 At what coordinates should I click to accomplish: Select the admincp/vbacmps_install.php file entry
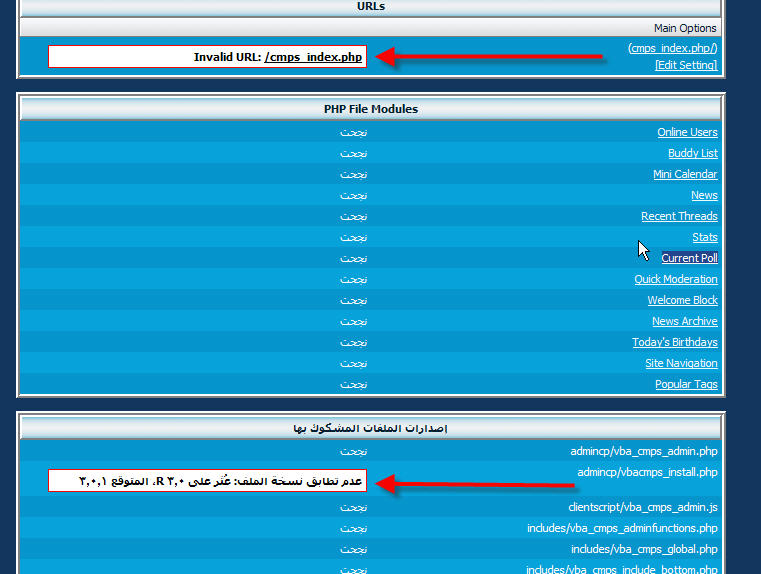pos(647,472)
